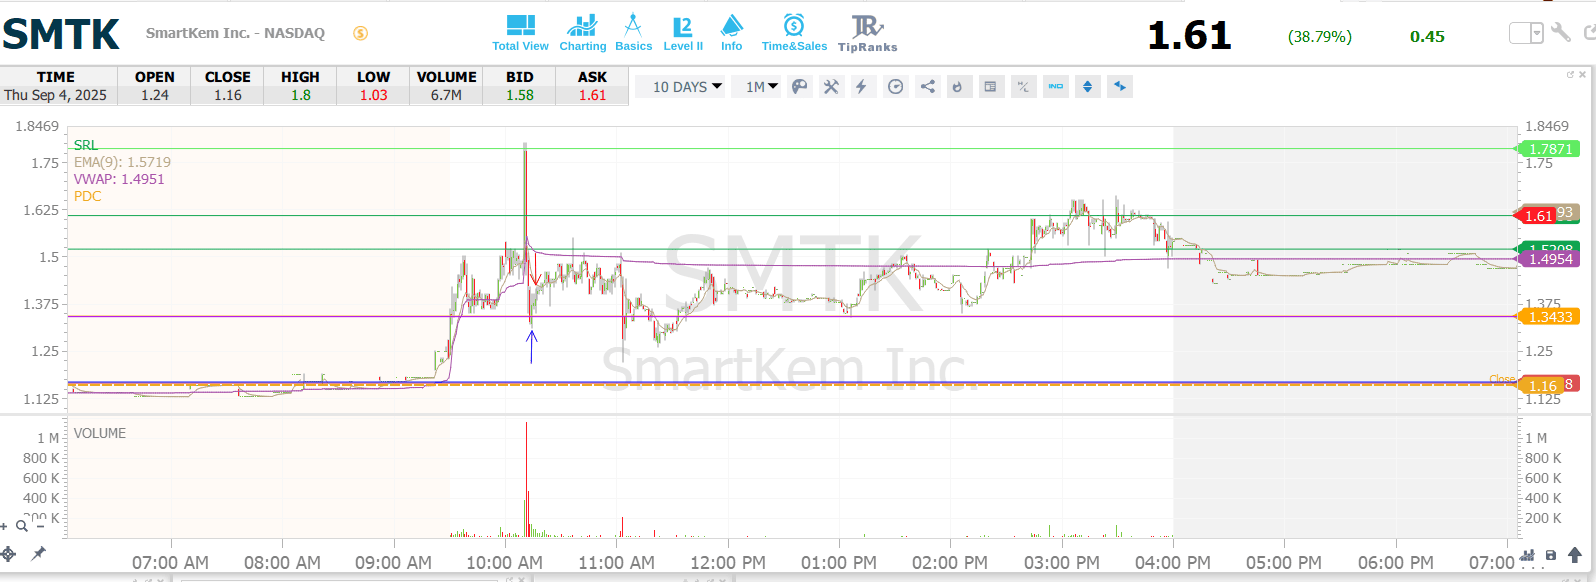1596x582 pixels.
Task: Pop out the chart panel
Action: [1570, 74]
